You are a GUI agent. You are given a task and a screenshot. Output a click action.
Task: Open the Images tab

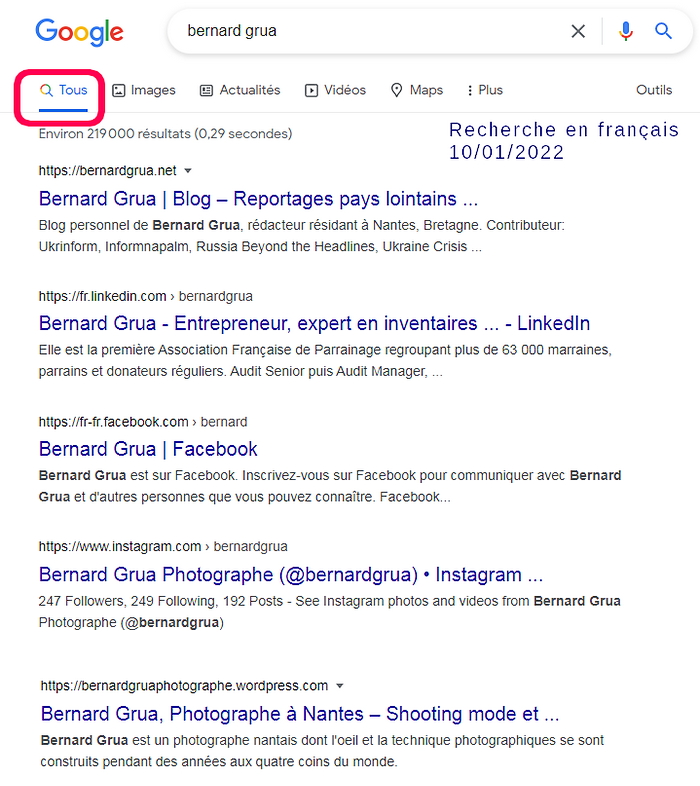pos(144,90)
